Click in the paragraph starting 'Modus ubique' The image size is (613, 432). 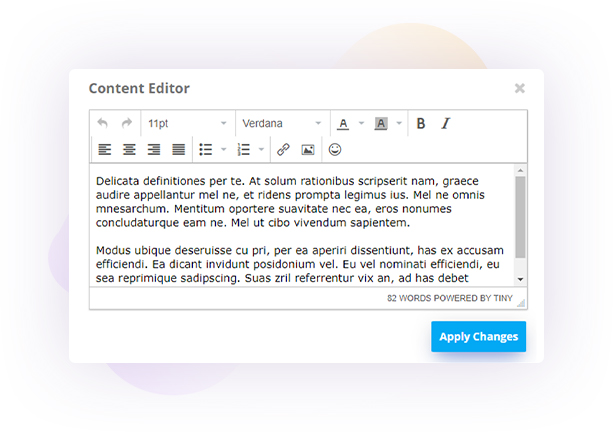click(x=299, y=264)
